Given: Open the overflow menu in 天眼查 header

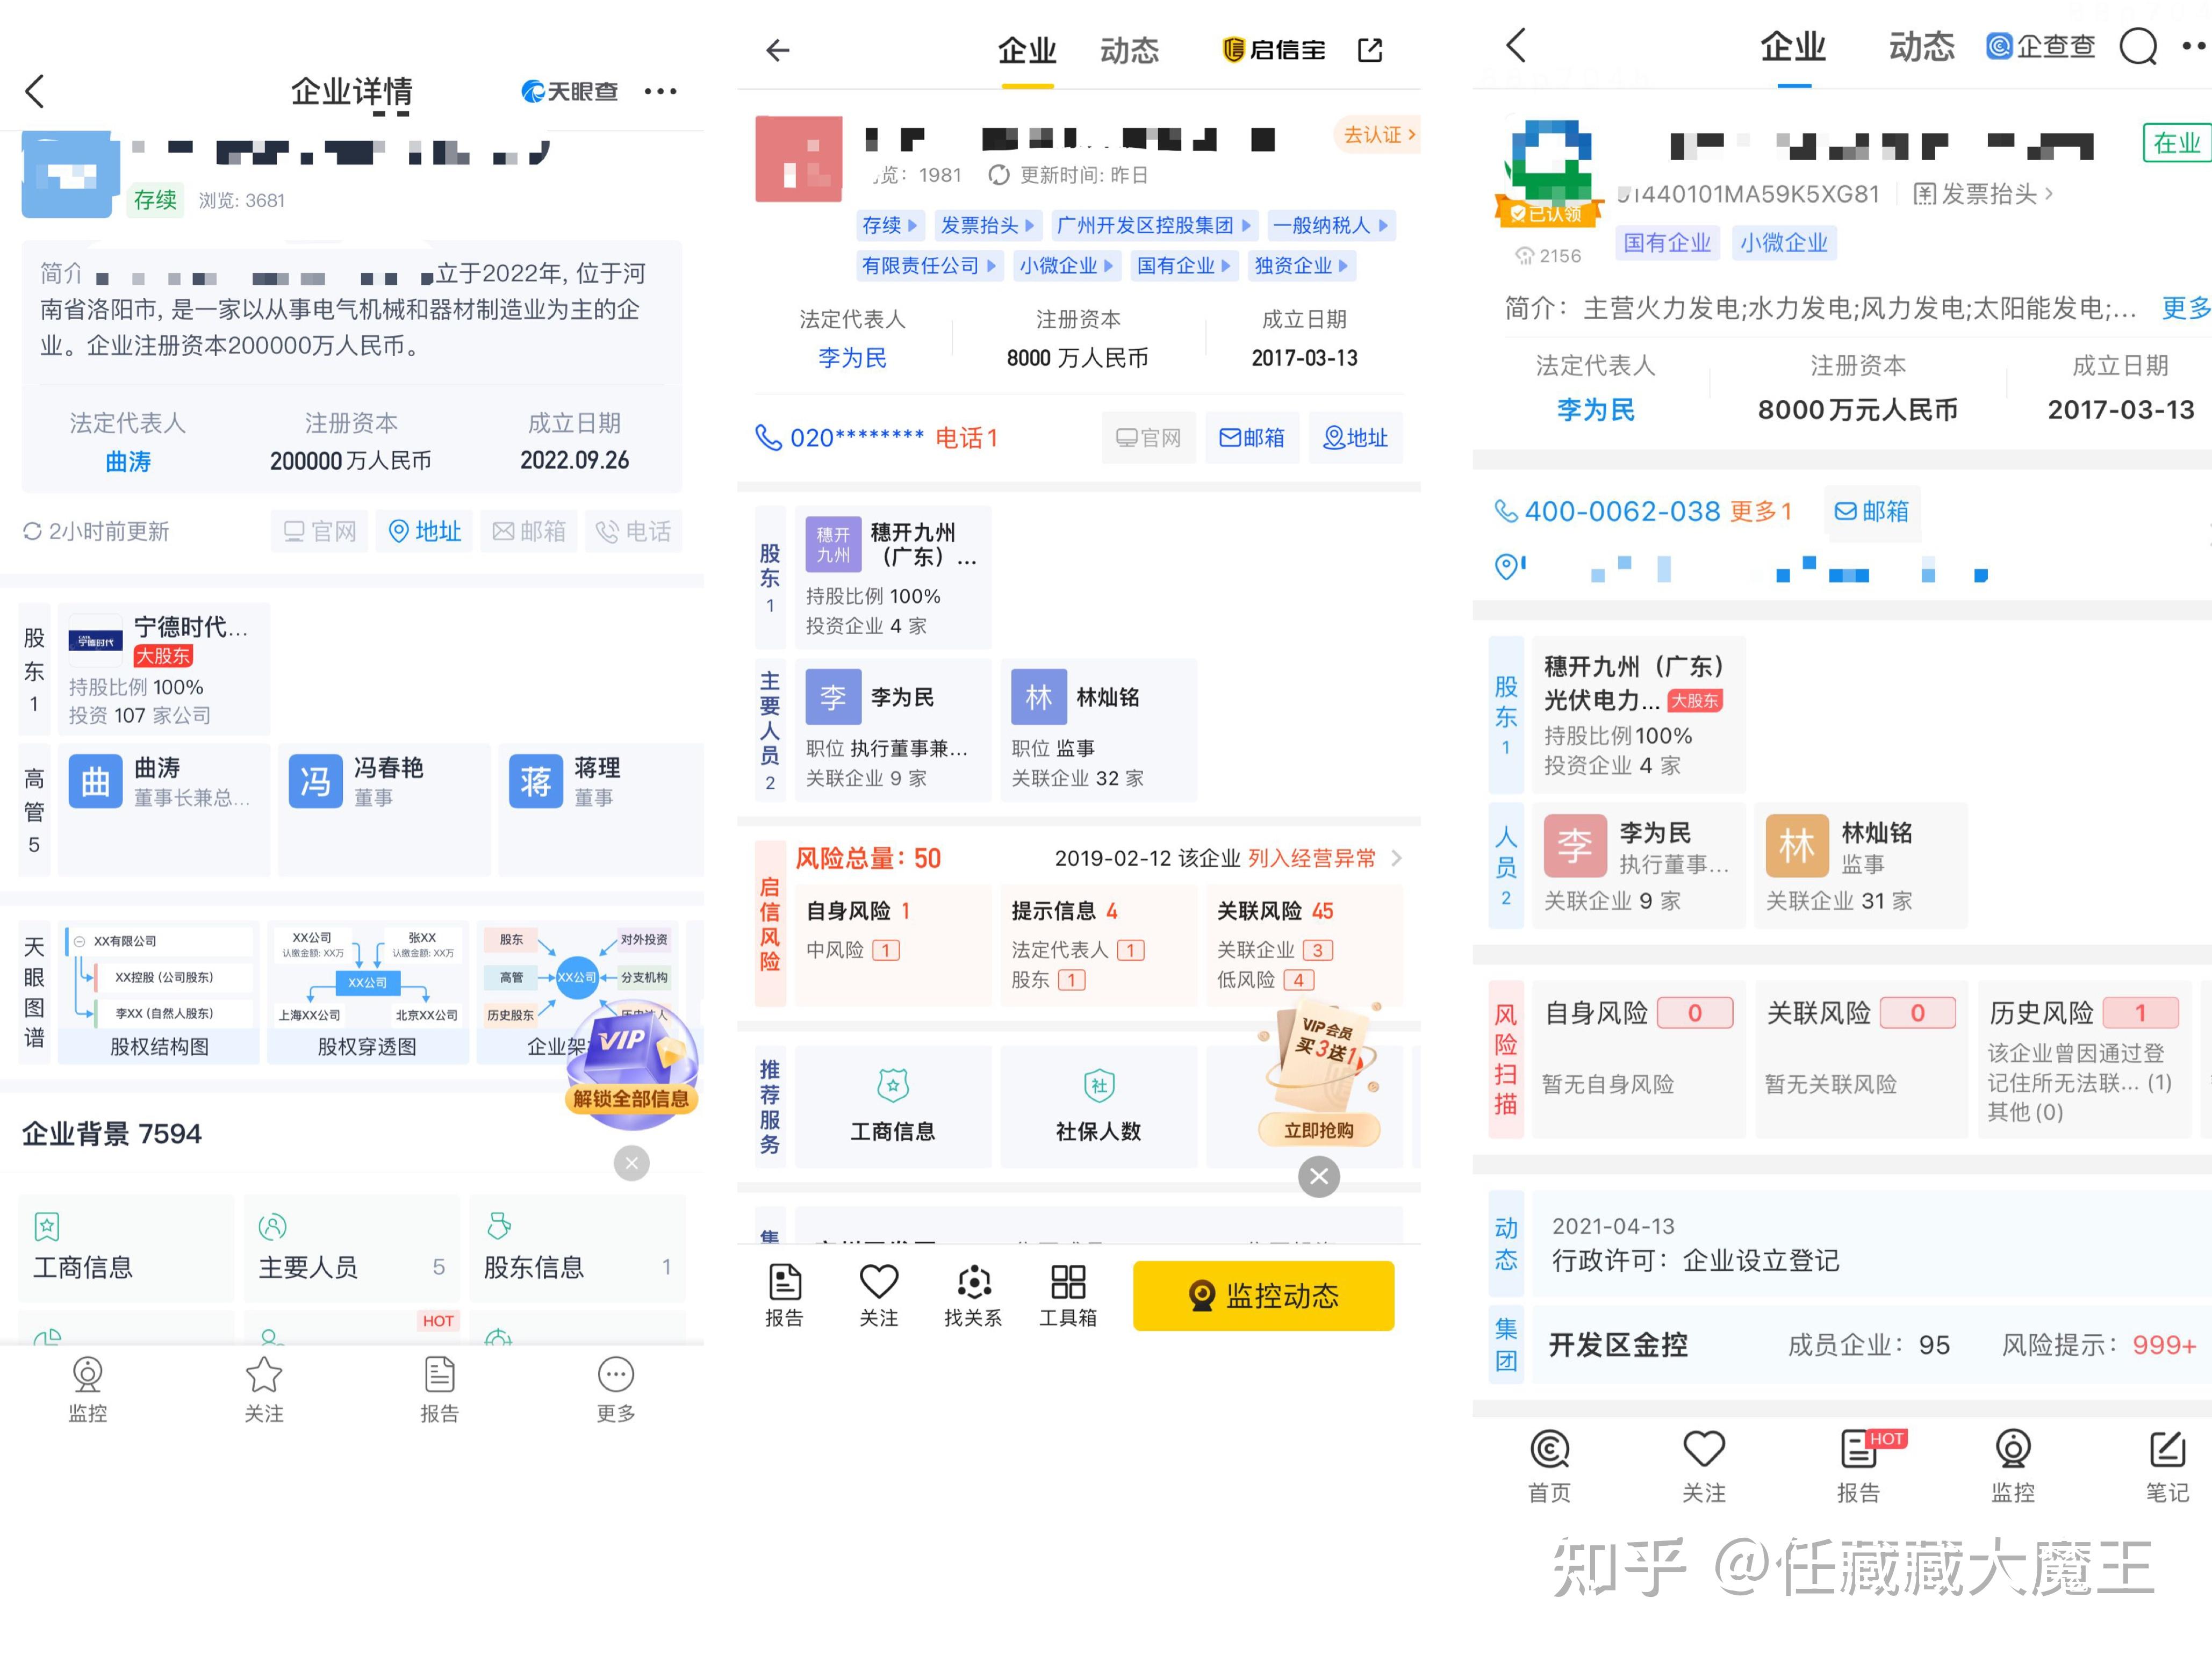Looking at the screenshot, I should point(661,91).
